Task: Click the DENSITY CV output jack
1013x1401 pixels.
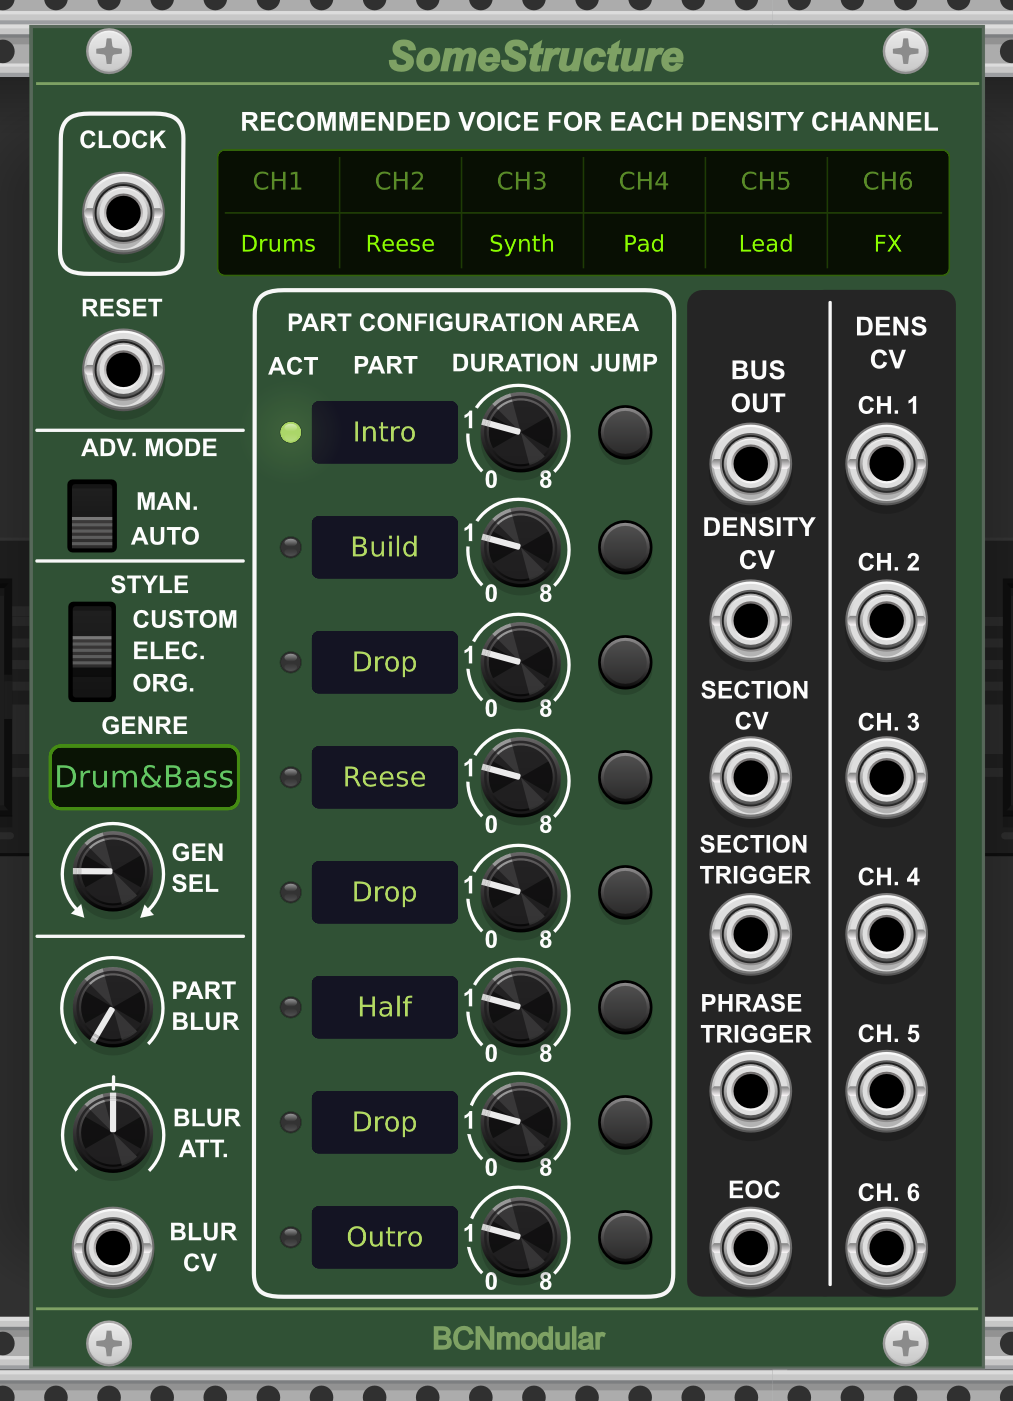Action: pyautogui.click(x=750, y=620)
